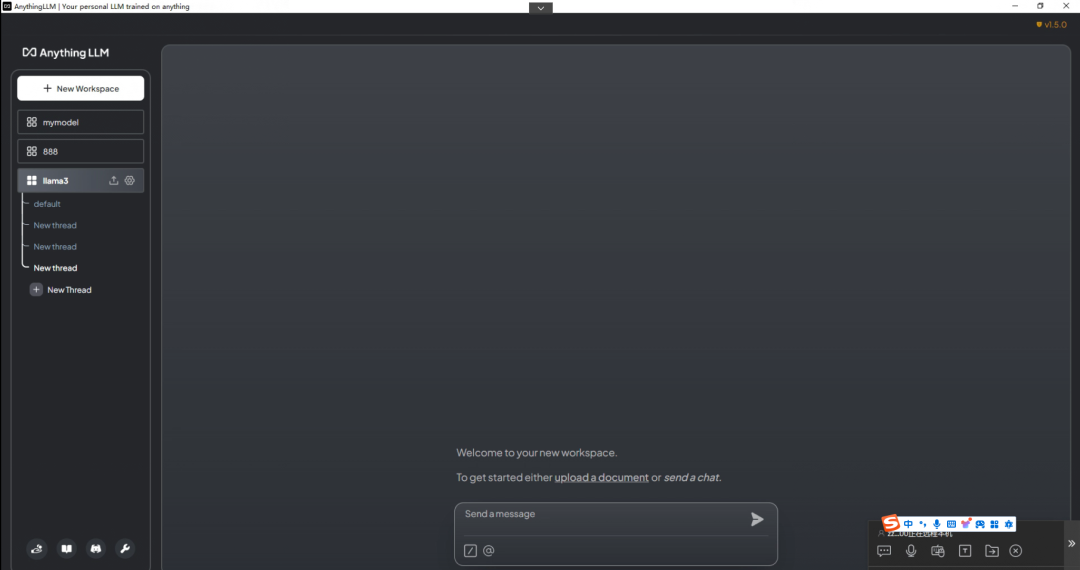The image size is (1080, 570).
Task: Open the remote session chat bubble icon
Action: click(884, 551)
